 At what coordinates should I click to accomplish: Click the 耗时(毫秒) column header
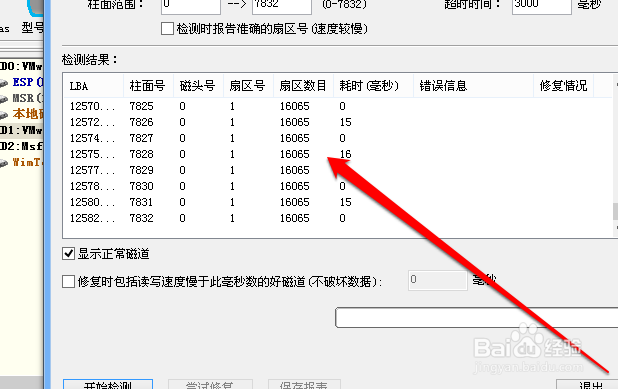[374, 86]
